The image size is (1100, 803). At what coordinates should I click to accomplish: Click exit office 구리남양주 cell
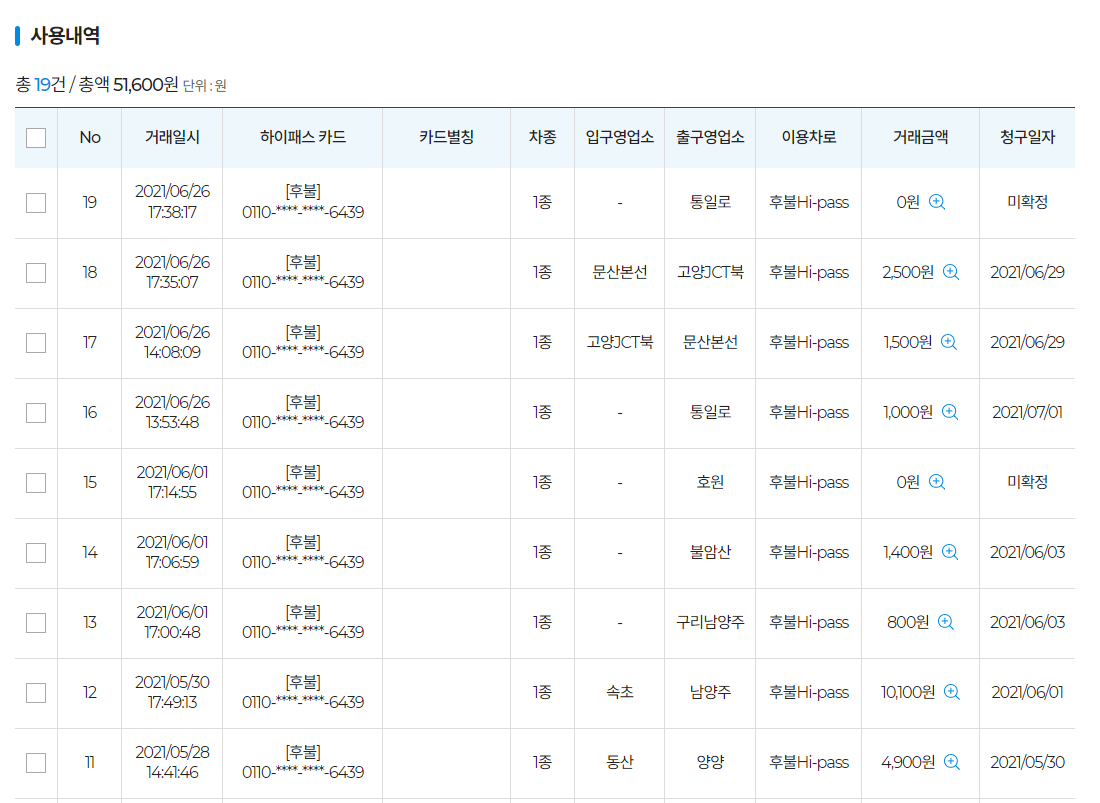pos(710,622)
